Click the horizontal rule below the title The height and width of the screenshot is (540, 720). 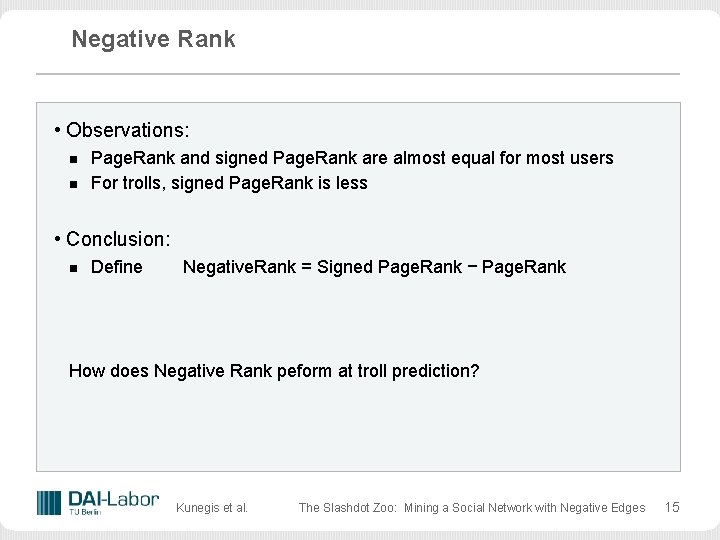point(358,74)
